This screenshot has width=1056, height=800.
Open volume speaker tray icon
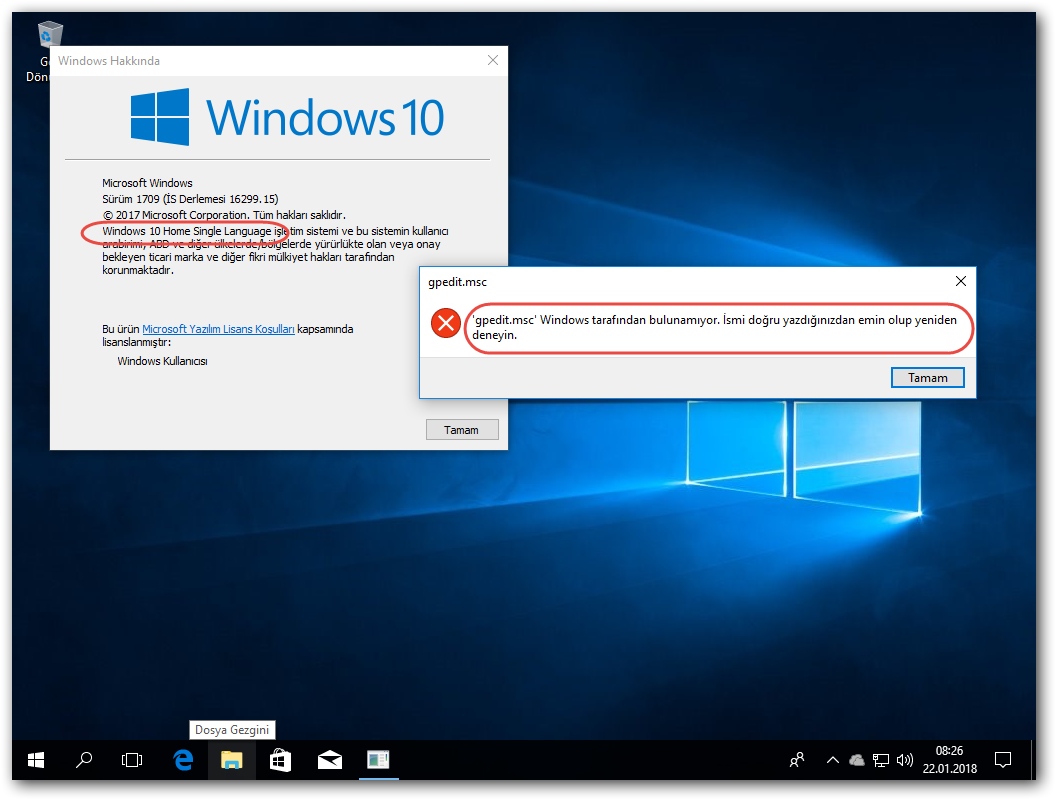tap(904, 760)
